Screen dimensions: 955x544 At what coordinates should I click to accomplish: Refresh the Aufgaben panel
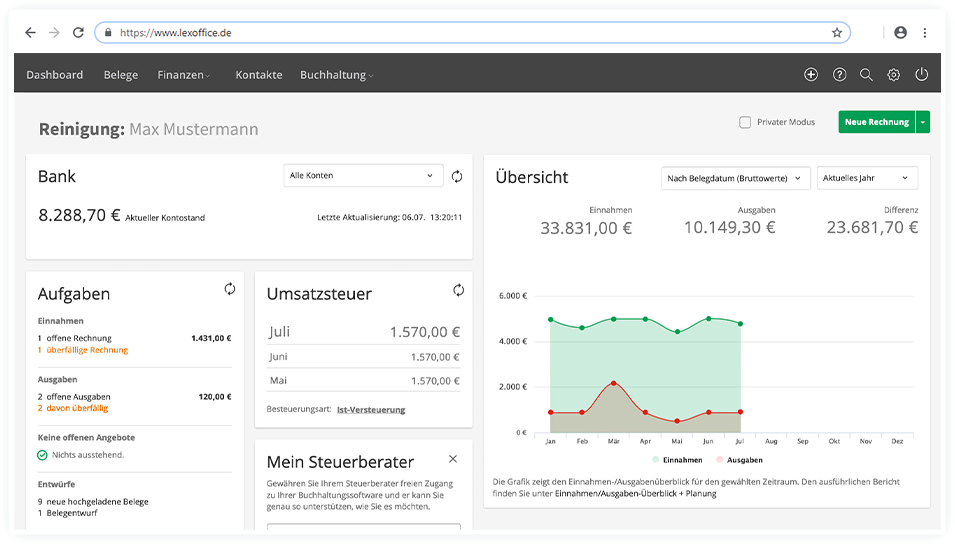point(230,289)
